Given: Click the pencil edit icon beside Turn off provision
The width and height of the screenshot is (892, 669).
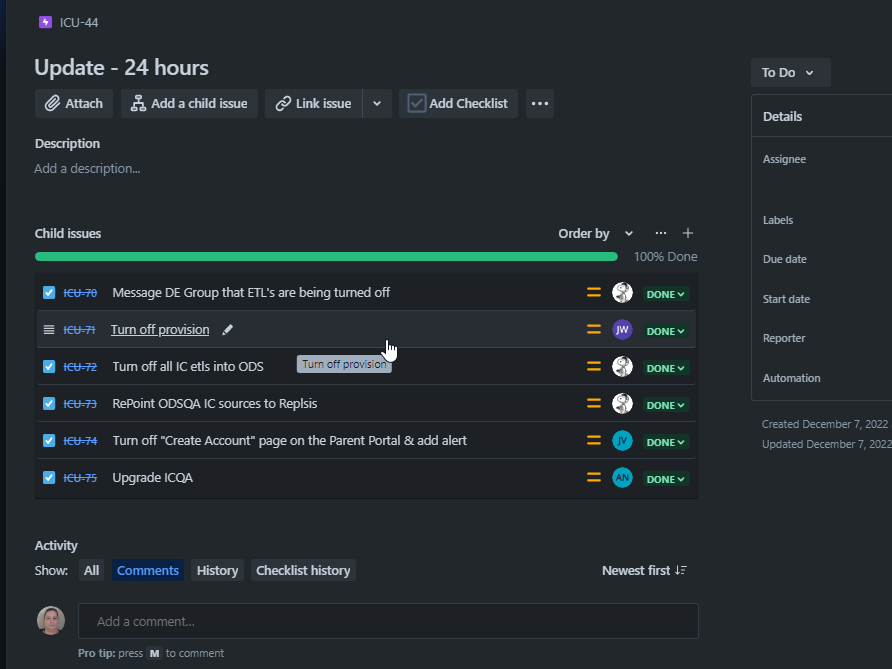Looking at the screenshot, I should 228,330.
